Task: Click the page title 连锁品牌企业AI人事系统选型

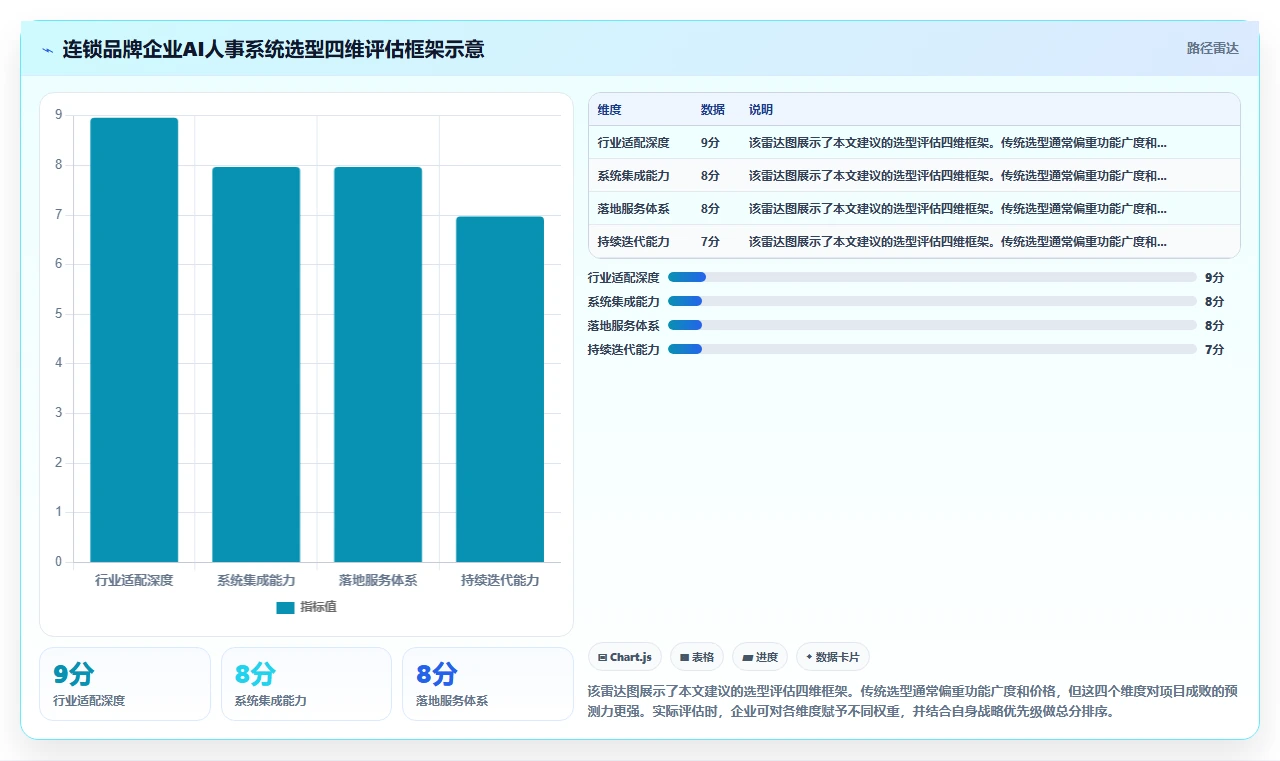Action: coord(274,49)
